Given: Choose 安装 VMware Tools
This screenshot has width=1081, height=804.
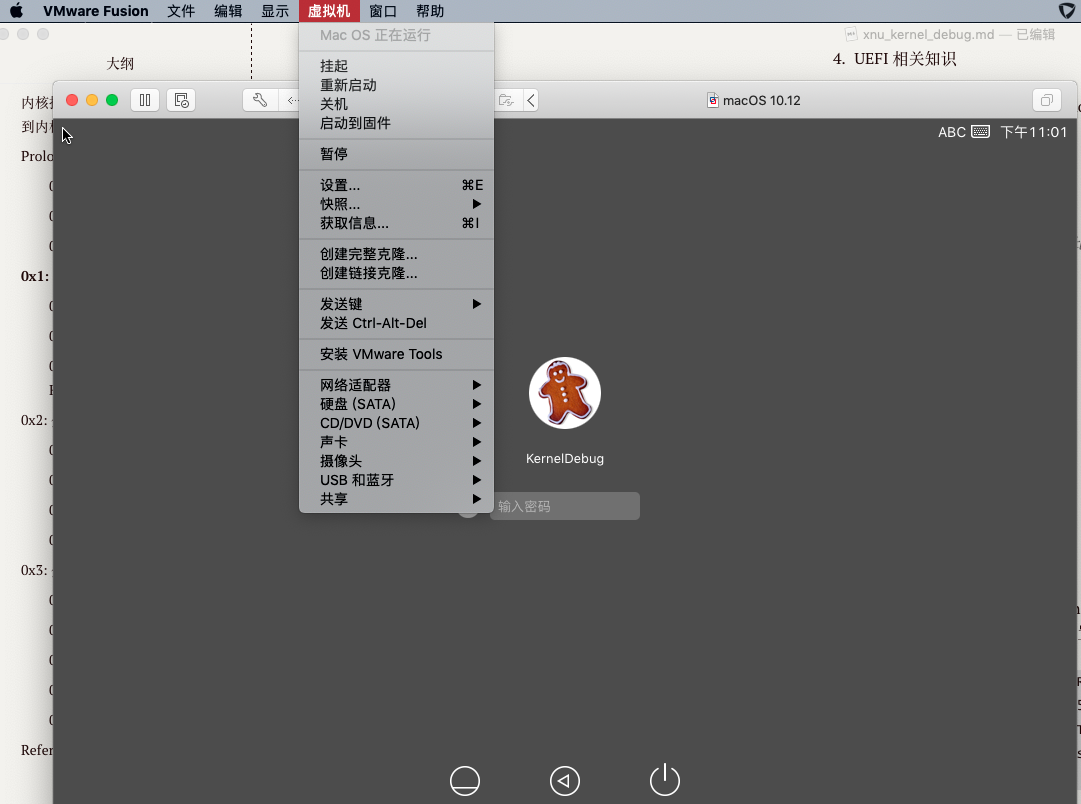Looking at the screenshot, I should coord(396,354).
